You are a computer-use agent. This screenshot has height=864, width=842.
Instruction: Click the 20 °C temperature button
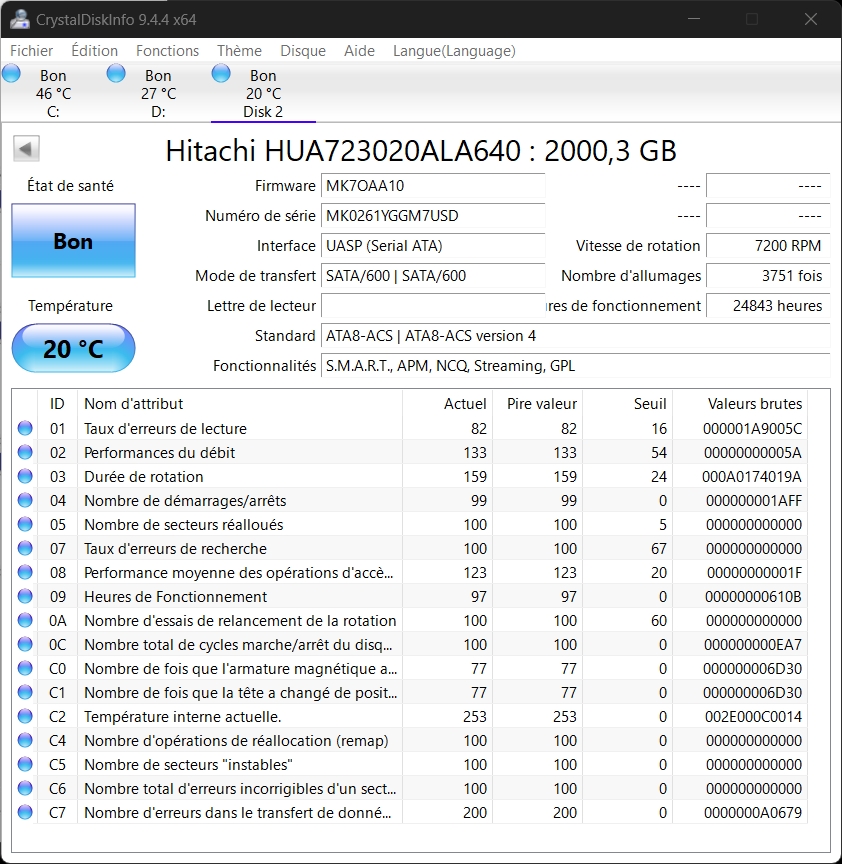pos(73,349)
